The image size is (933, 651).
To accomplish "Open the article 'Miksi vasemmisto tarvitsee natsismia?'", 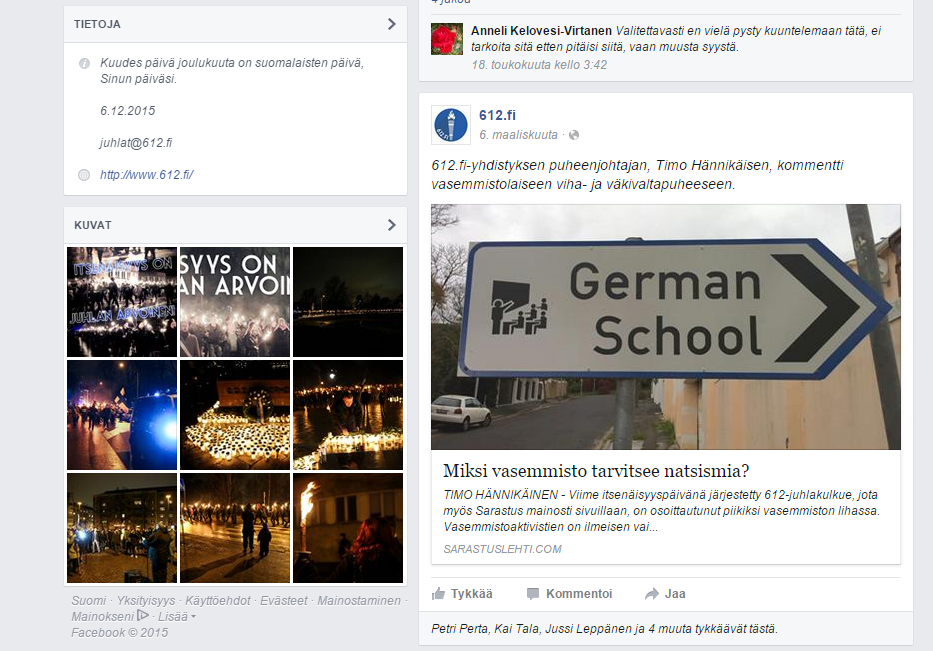I will [596, 471].
